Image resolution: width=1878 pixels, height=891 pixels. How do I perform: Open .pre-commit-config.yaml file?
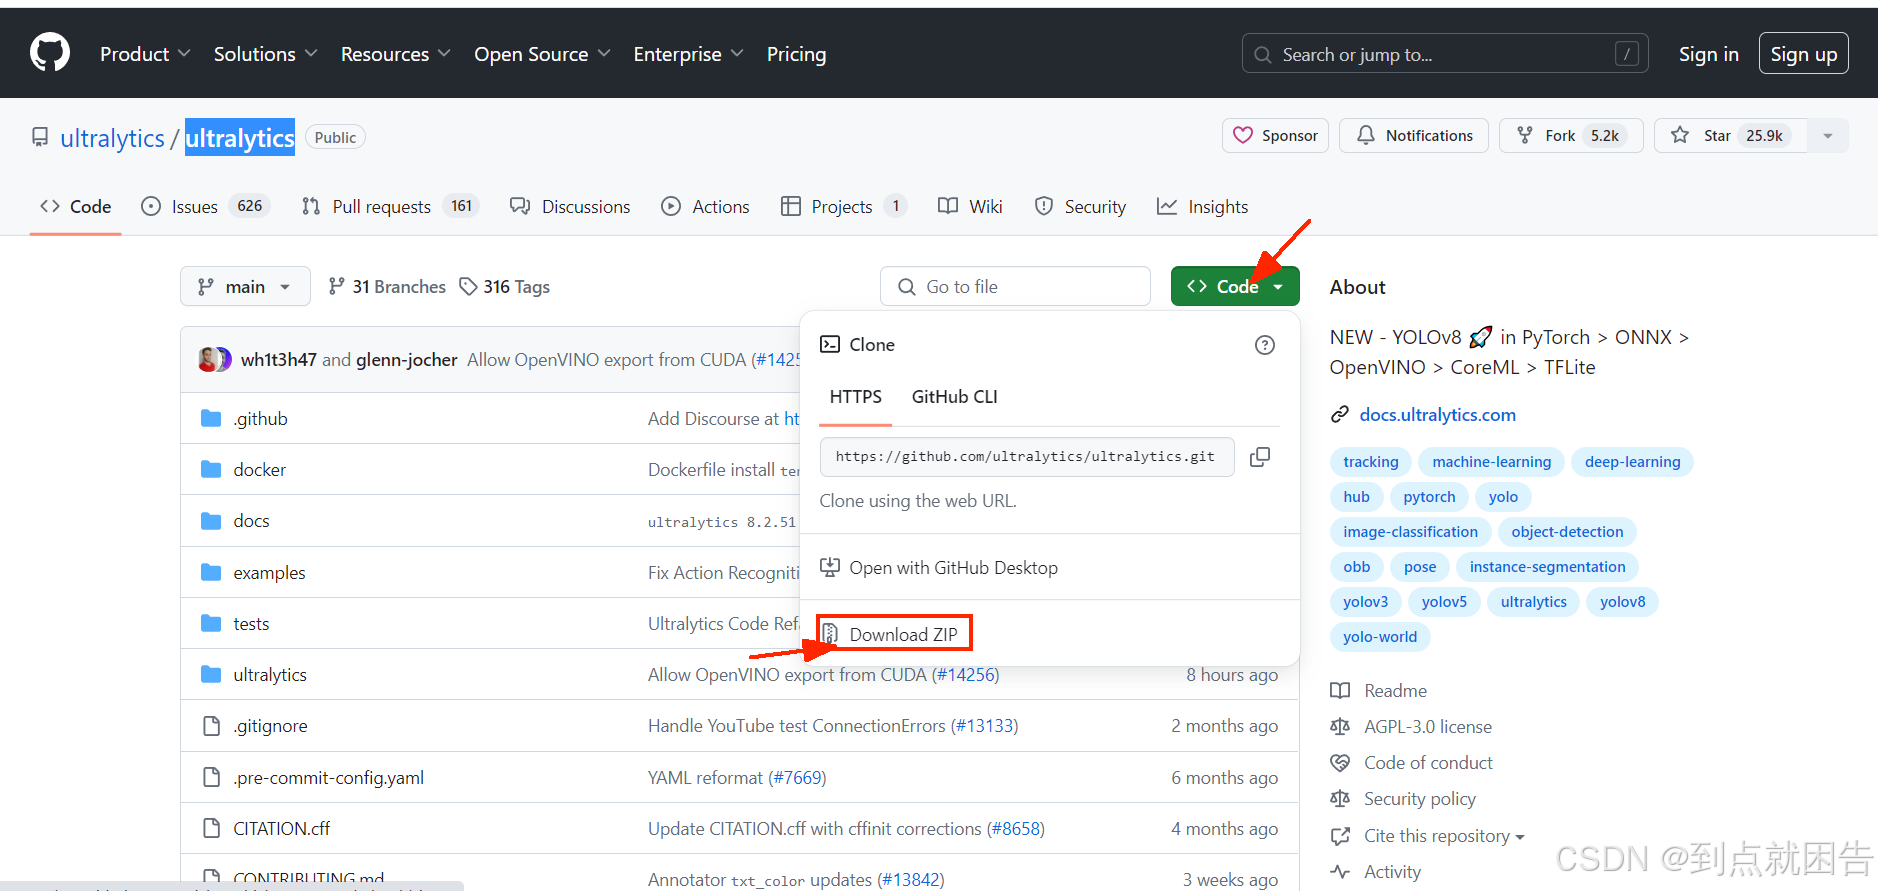tap(328, 778)
